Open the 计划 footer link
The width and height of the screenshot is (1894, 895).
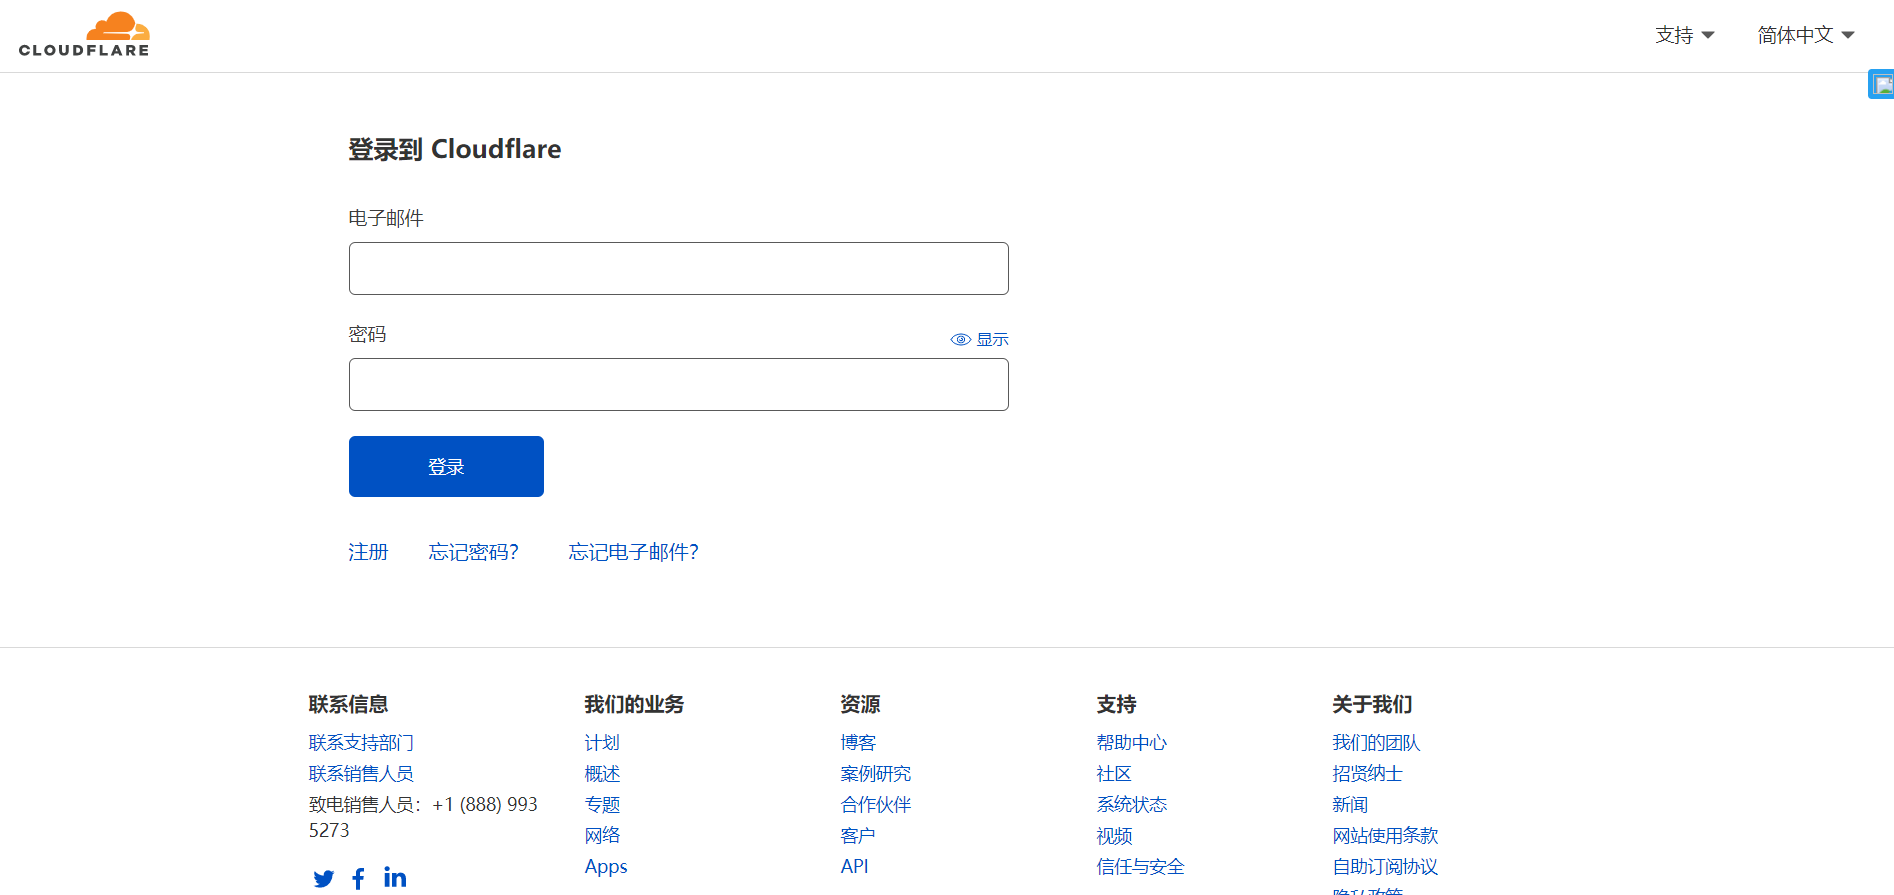click(x=602, y=743)
